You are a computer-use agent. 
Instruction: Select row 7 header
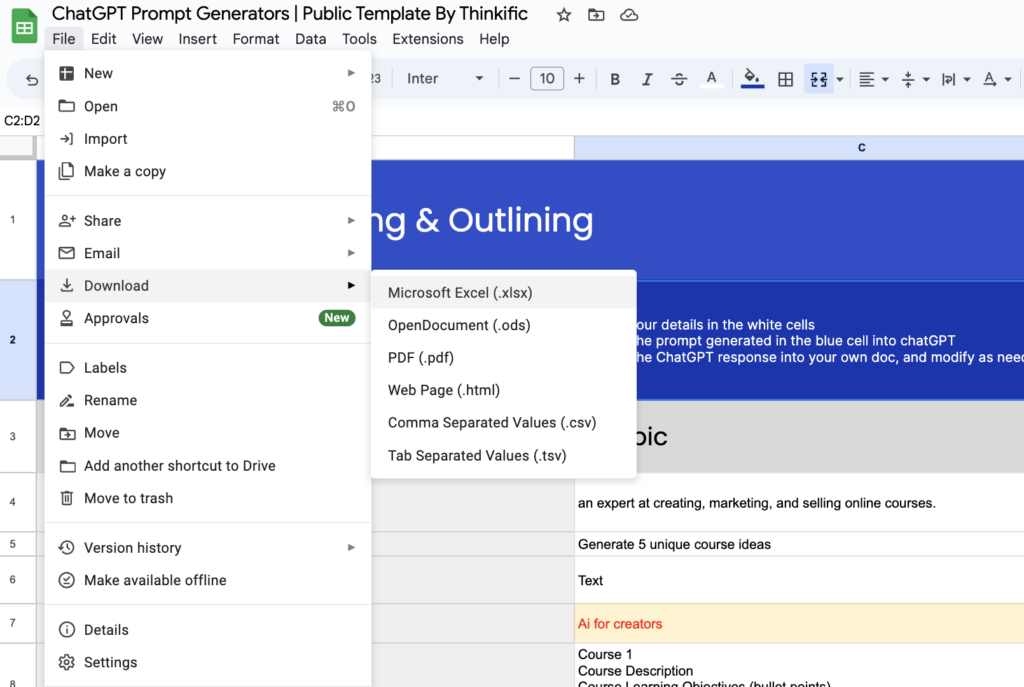tap(17, 623)
